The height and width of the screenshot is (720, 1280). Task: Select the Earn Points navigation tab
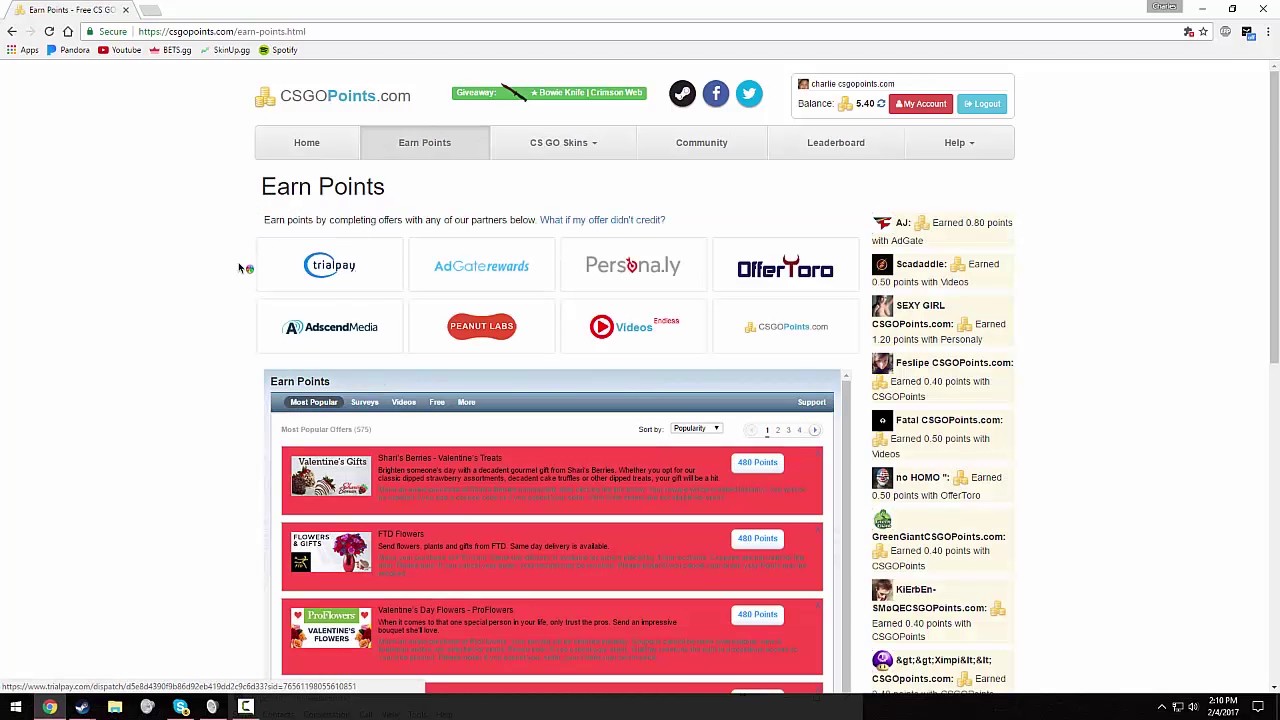point(425,143)
